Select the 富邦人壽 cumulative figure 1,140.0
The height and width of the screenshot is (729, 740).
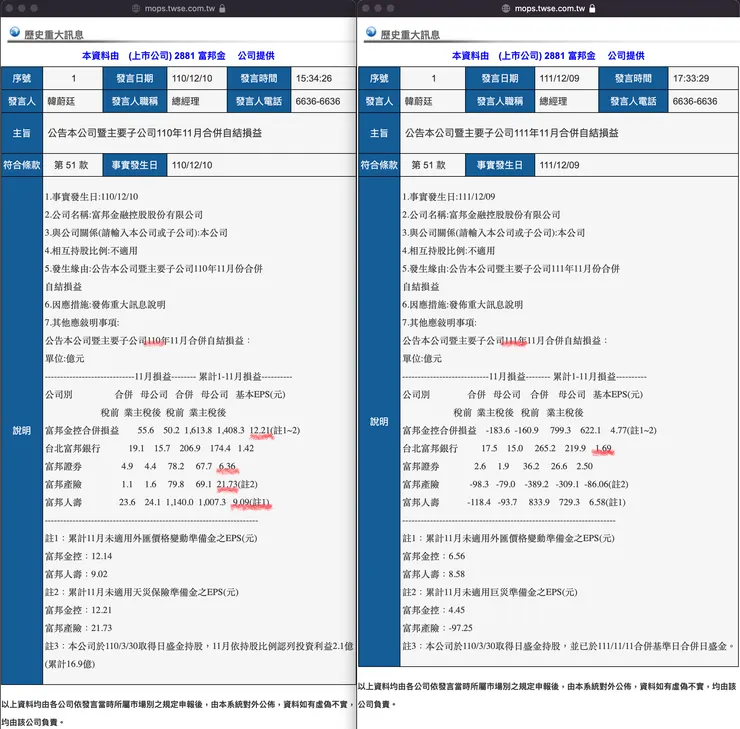(179, 502)
